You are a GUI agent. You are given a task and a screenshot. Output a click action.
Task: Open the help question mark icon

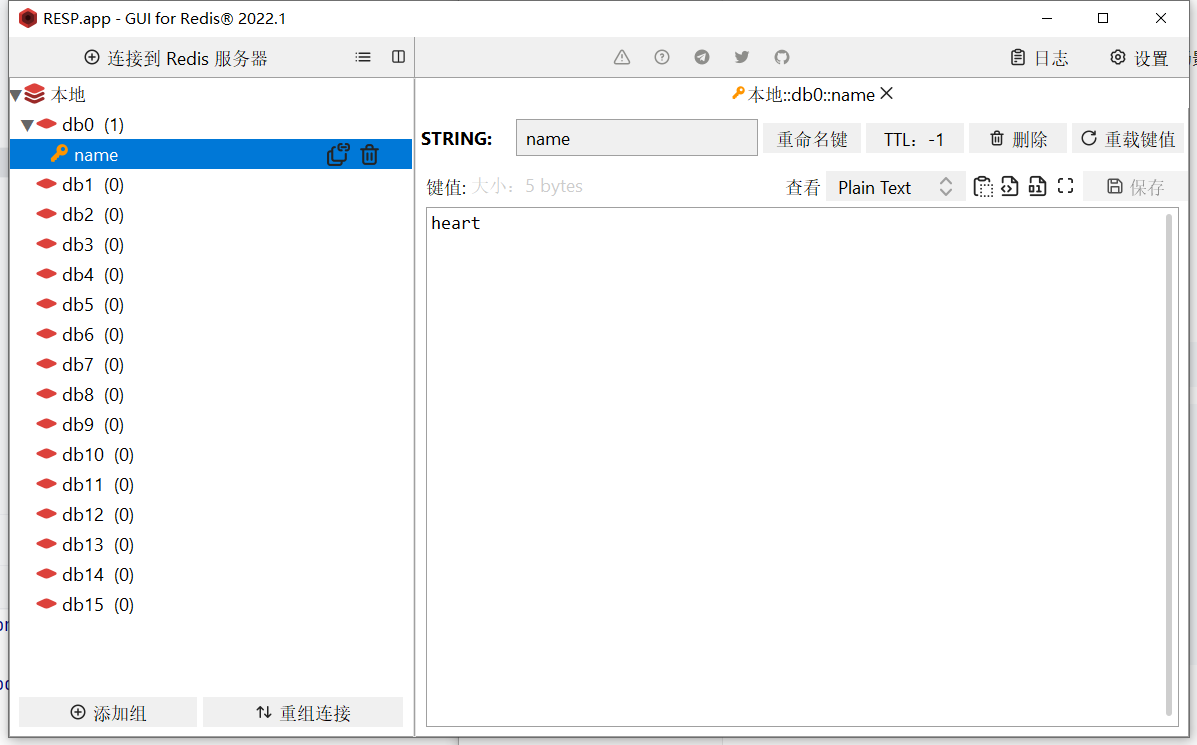662,57
